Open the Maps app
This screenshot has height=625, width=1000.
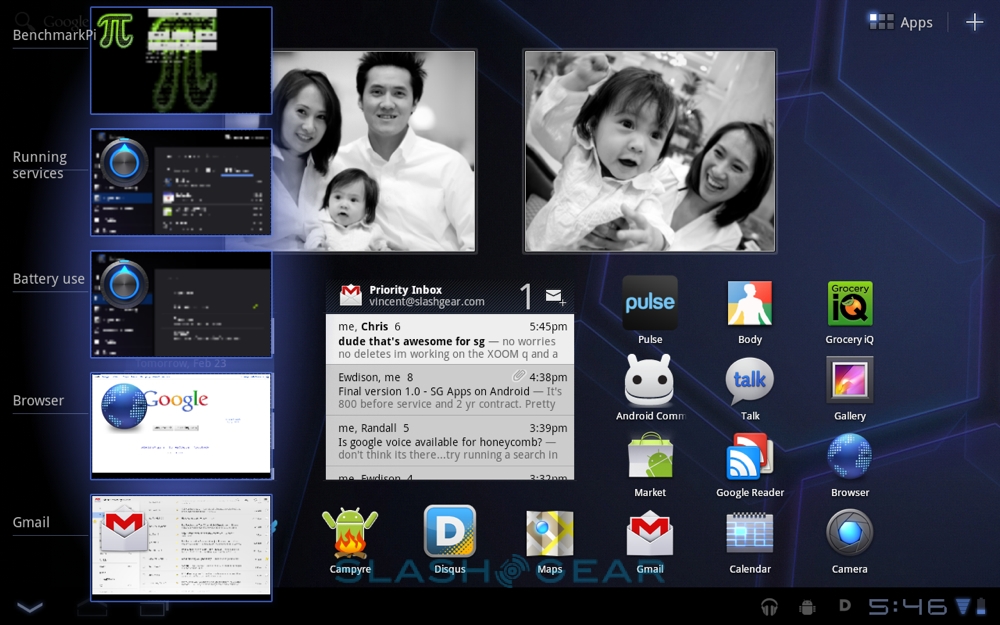tap(550, 533)
